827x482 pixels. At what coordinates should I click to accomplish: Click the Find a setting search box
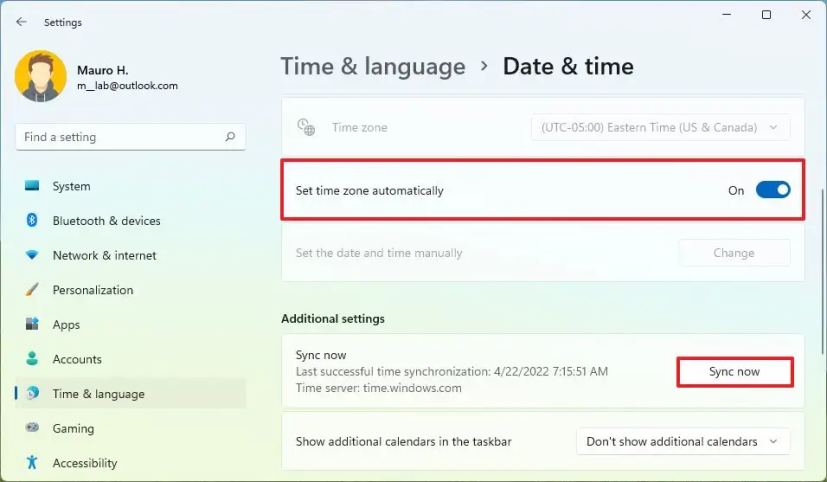click(x=131, y=137)
